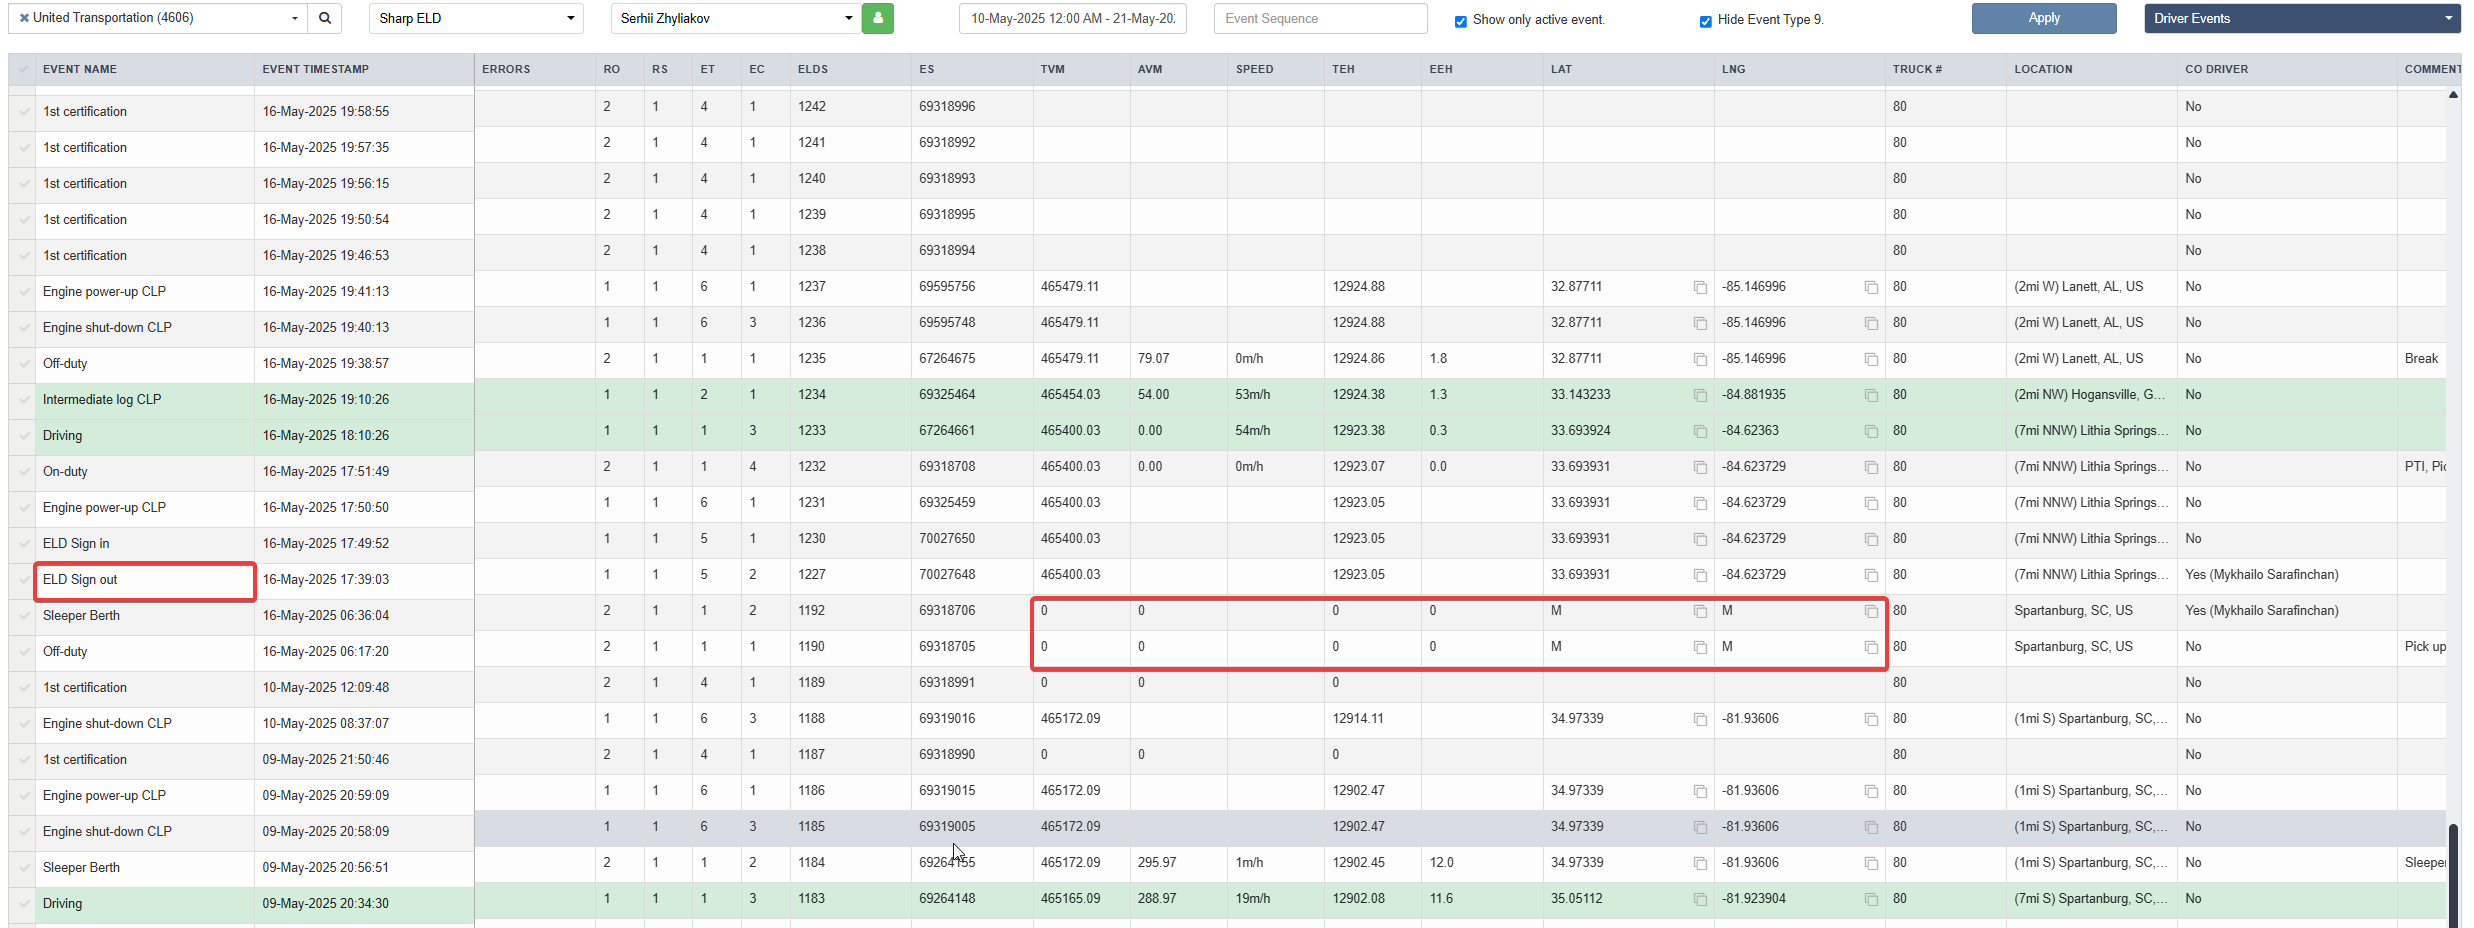2474x928 pixels.
Task: Open the Sharp ELD dropdown
Action: pyautogui.click(x=476, y=18)
